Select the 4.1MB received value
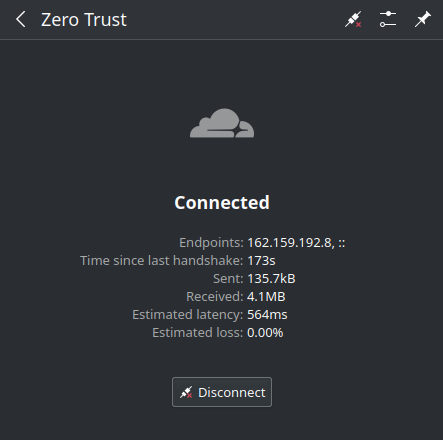 click(266, 296)
